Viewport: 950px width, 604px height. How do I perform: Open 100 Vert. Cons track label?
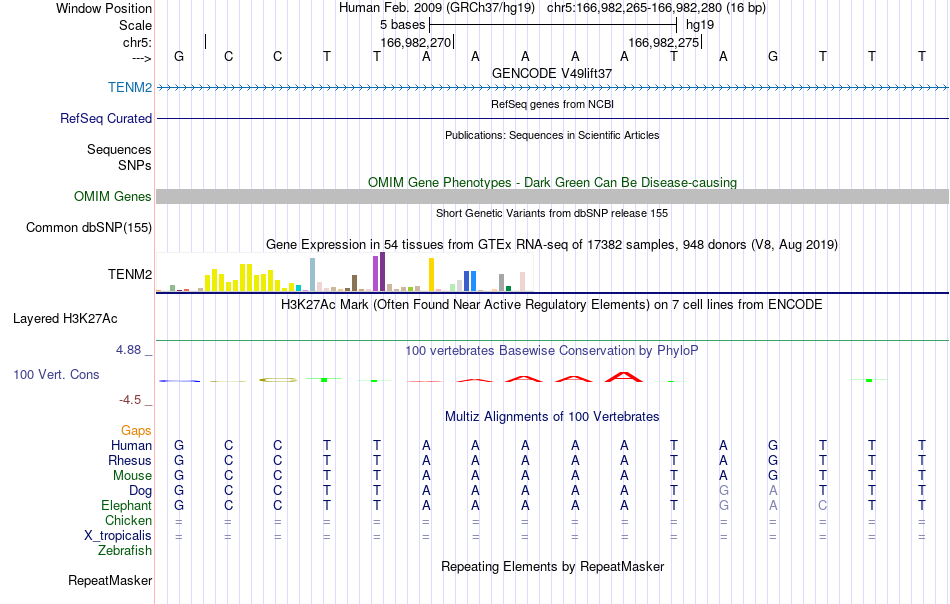click(x=56, y=374)
